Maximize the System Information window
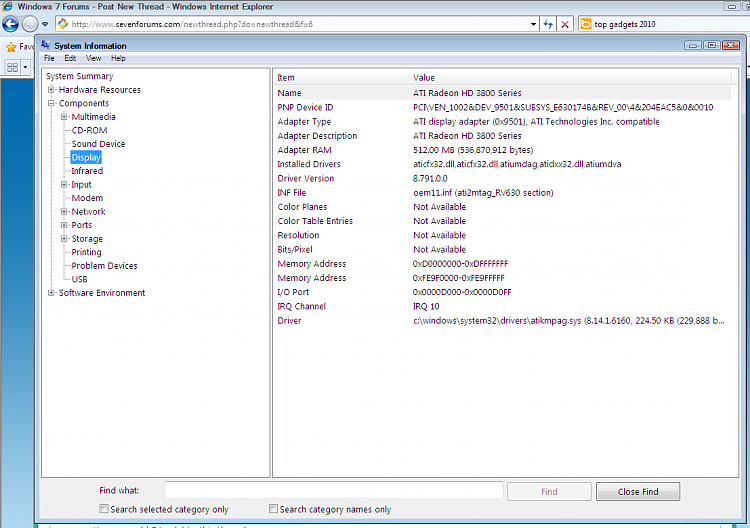This screenshot has width=750, height=528. click(x=712, y=45)
